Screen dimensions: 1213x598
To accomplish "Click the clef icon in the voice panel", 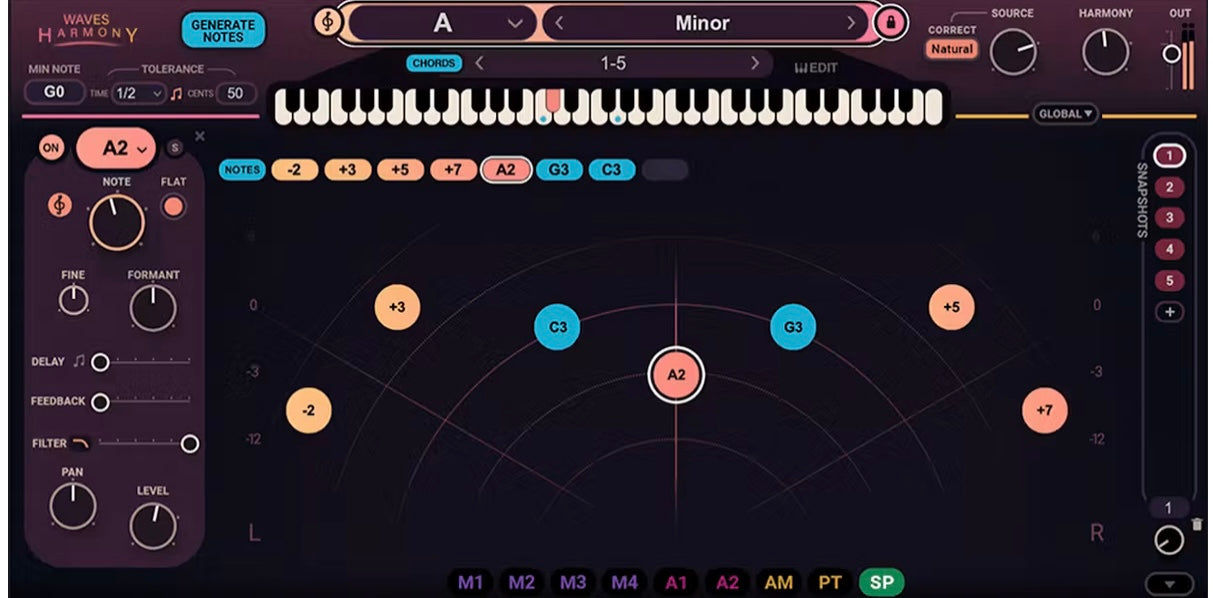I will click(60, 205).
